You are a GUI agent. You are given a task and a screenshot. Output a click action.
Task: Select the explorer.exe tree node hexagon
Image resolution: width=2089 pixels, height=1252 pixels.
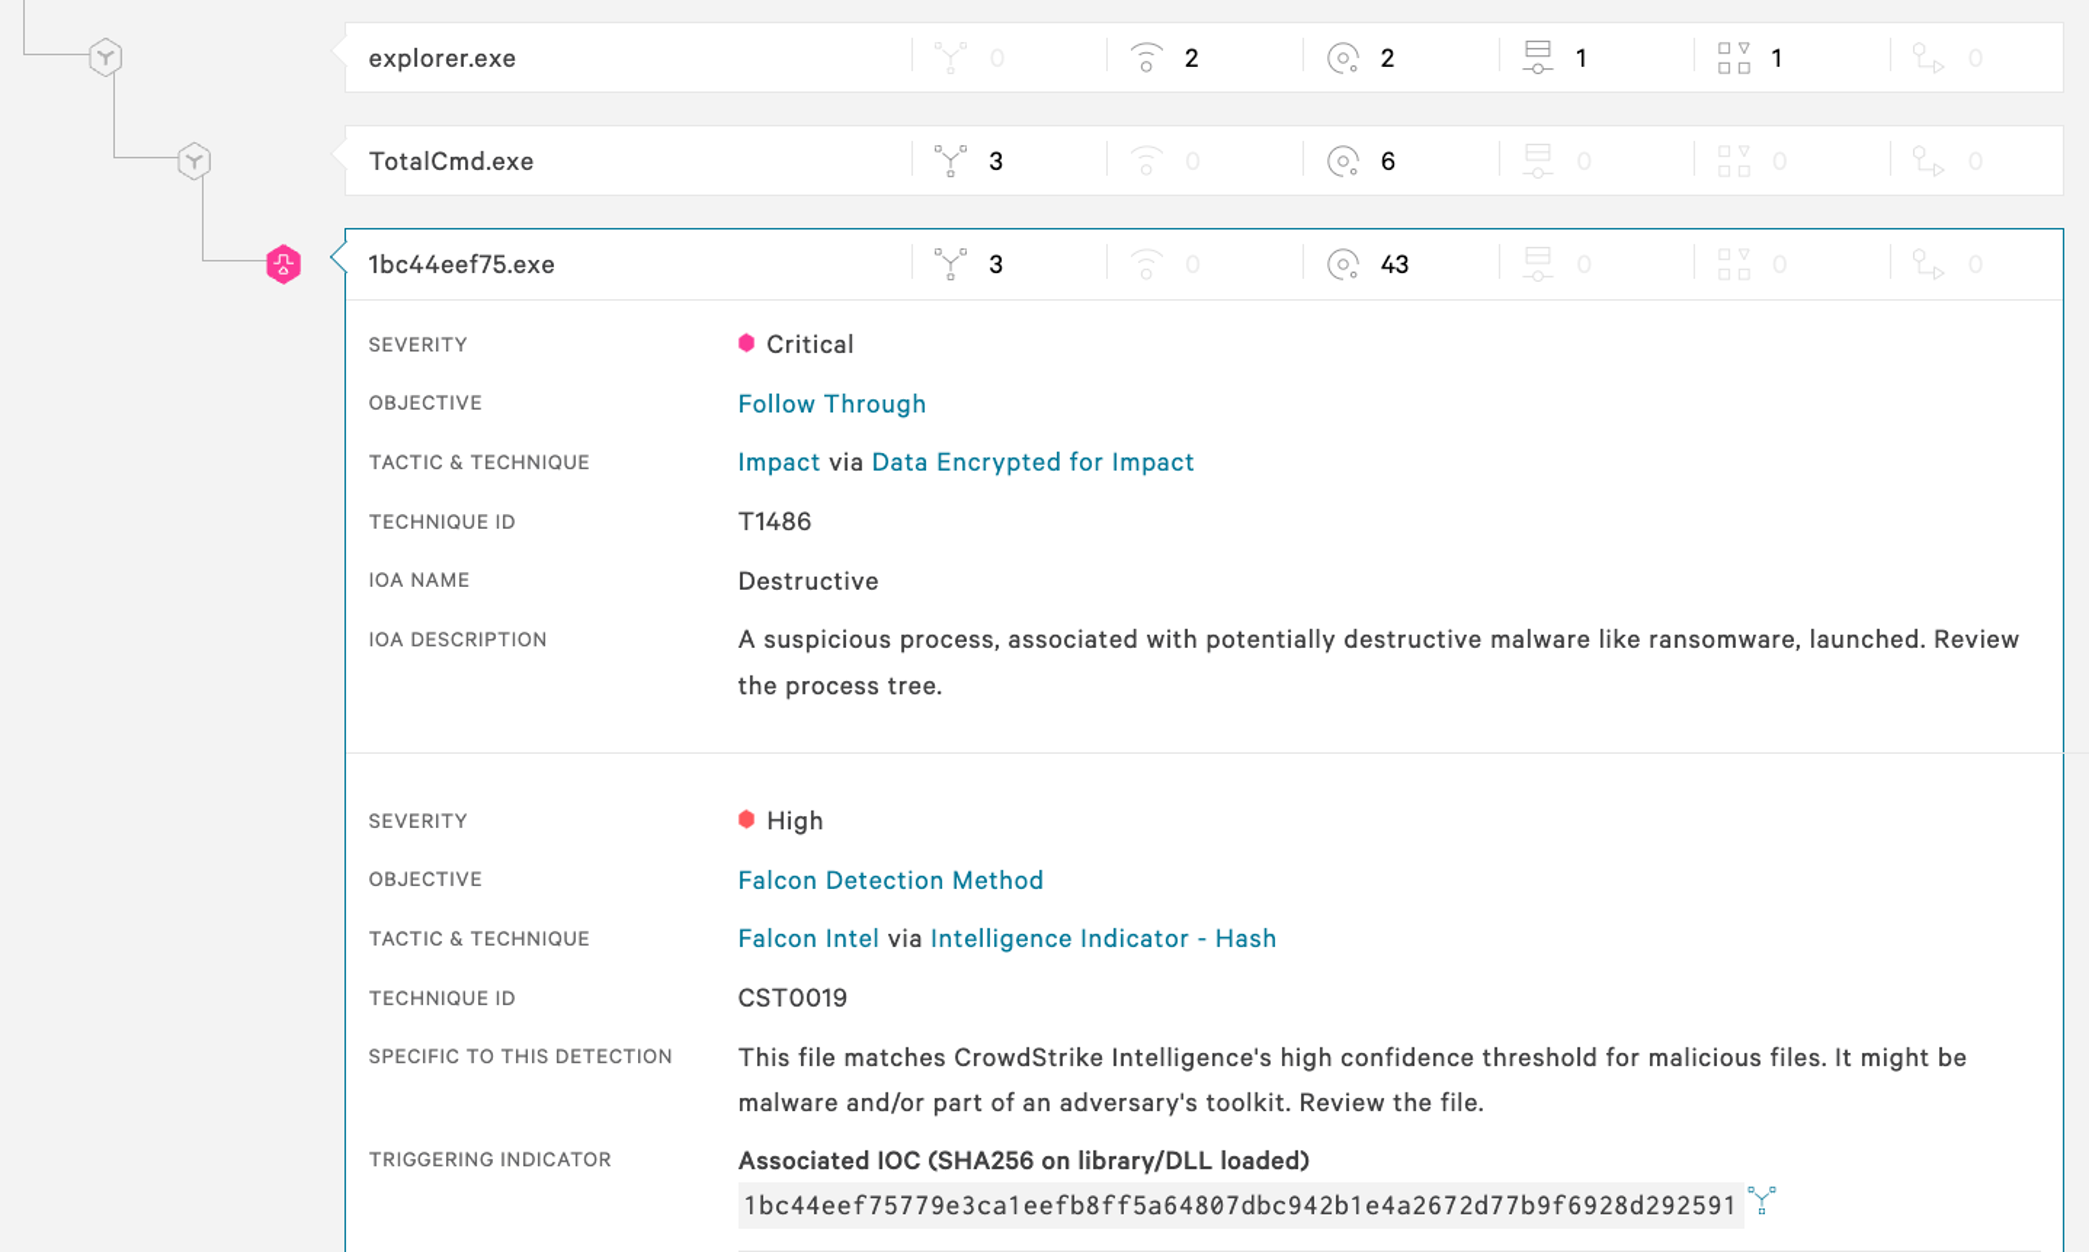[105, 57]
